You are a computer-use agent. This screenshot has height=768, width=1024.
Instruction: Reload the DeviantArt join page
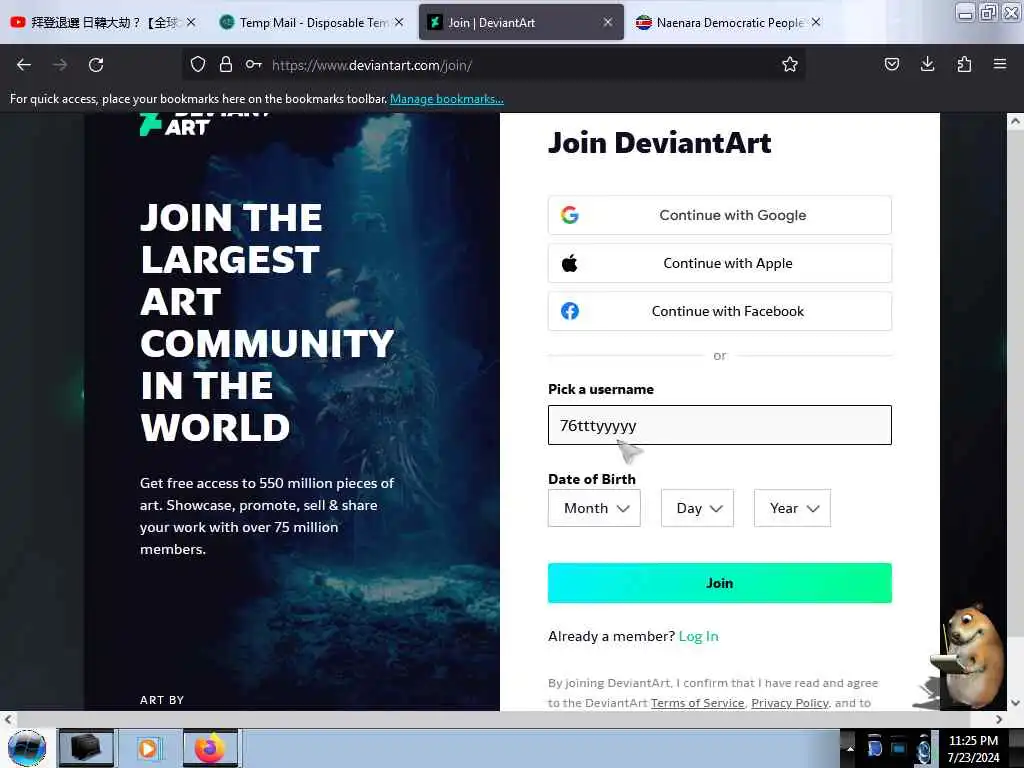[x=96, y=65]
